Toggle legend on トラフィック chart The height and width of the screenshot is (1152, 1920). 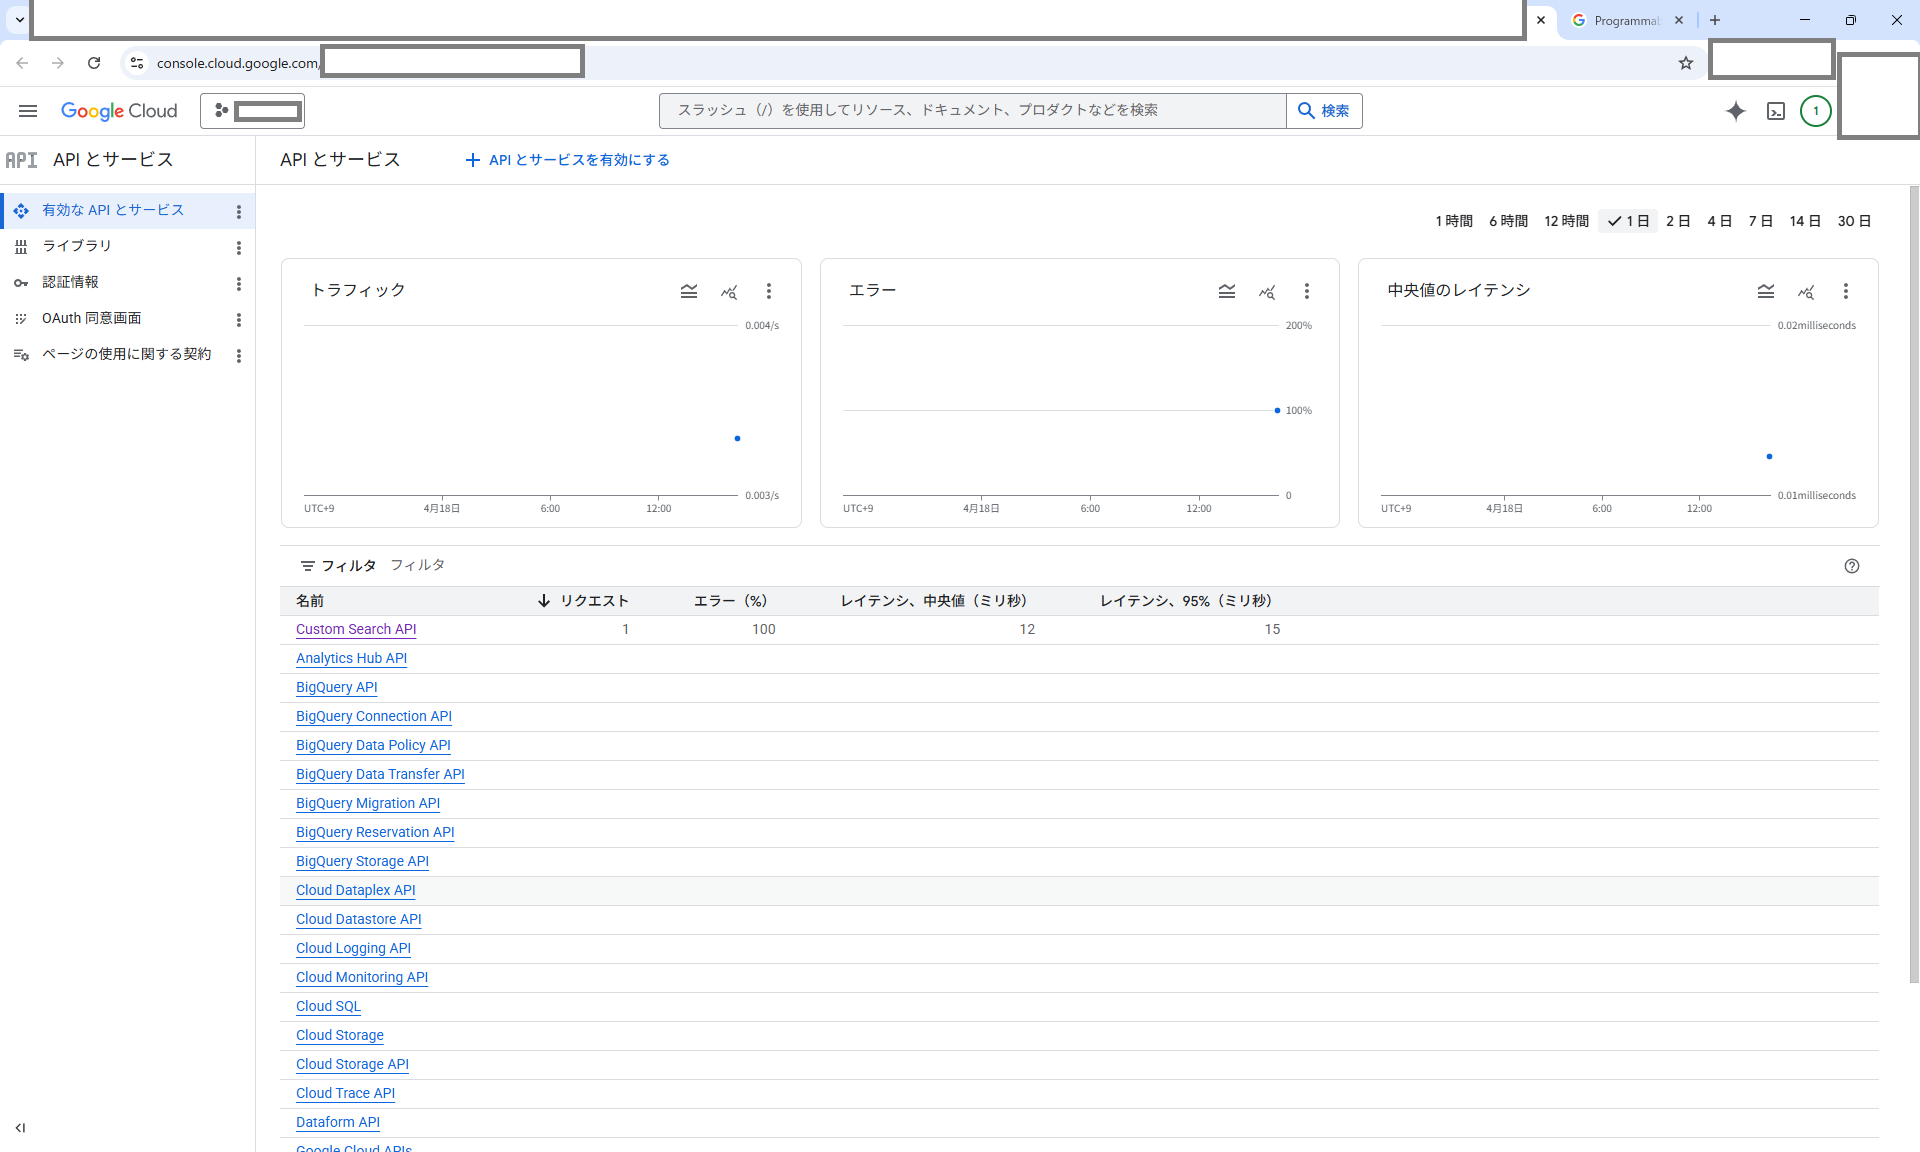[x=689, y=291]
